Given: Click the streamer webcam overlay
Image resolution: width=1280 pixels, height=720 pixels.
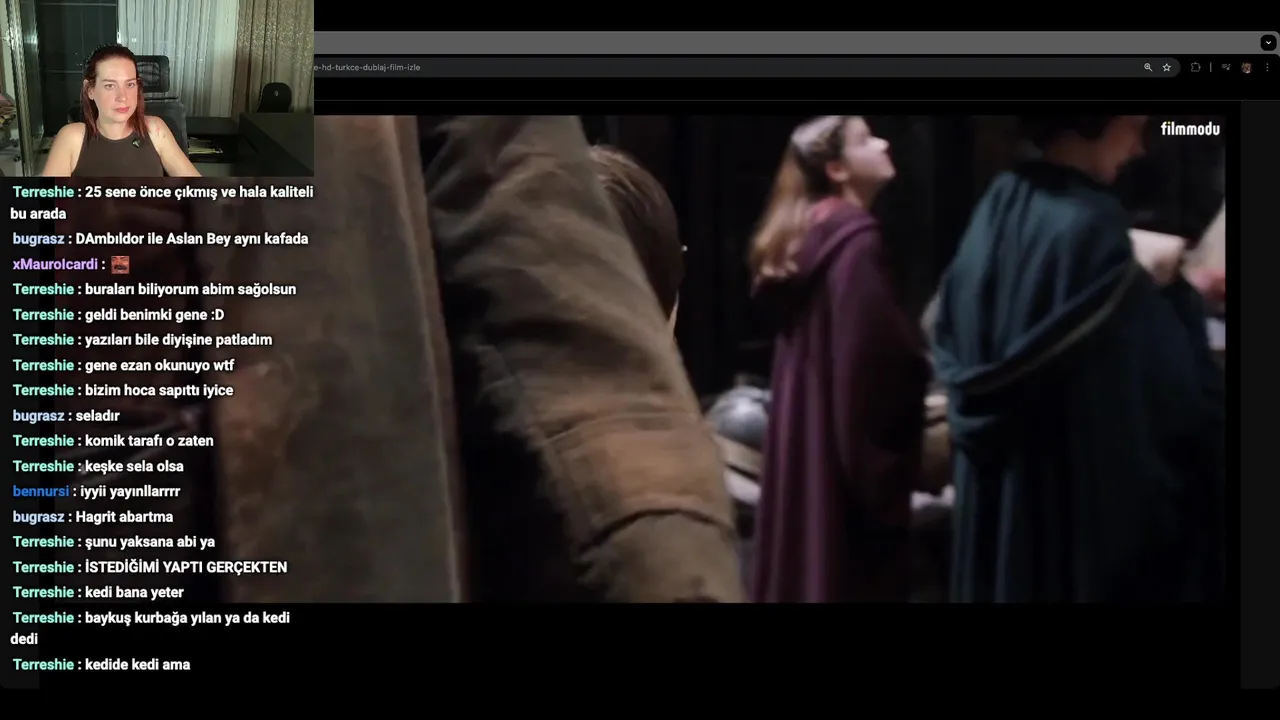Looking at the screenshot, I should point(157,88).
